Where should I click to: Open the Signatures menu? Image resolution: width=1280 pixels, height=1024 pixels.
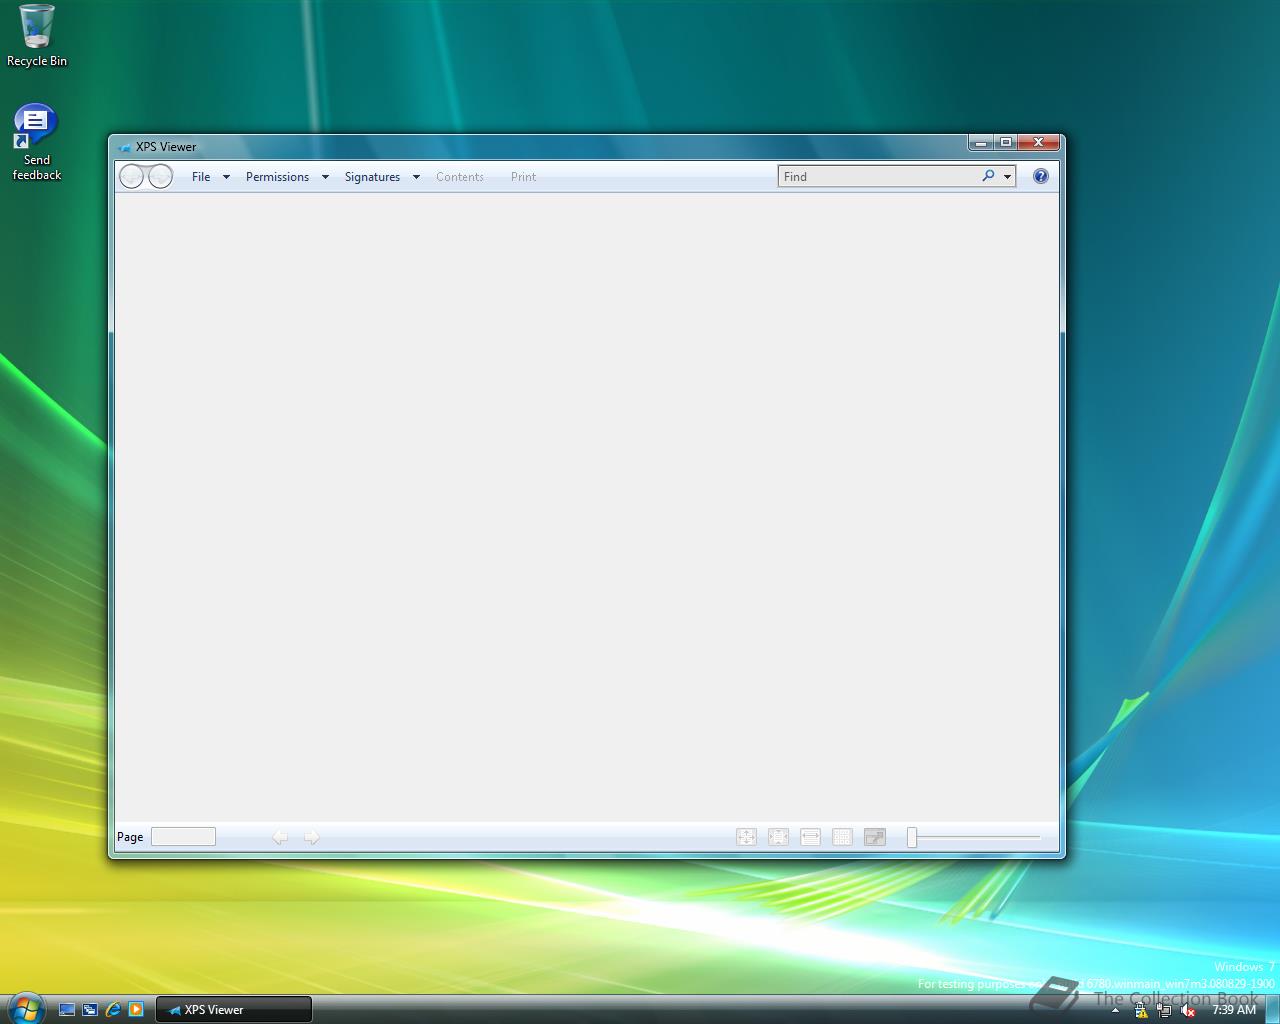pos(372,177)
